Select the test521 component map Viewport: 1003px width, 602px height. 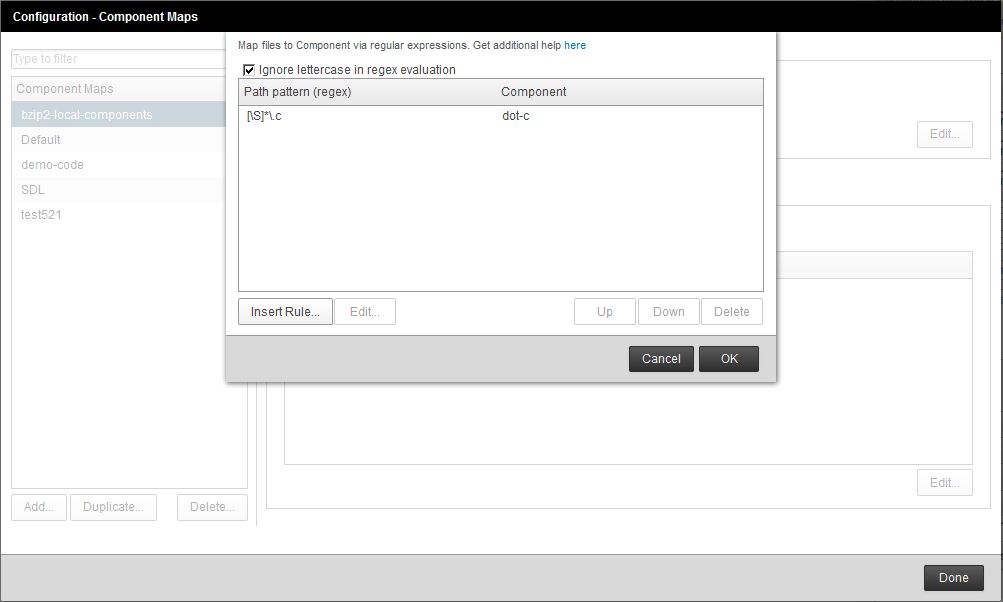click(x=118, y=214)
